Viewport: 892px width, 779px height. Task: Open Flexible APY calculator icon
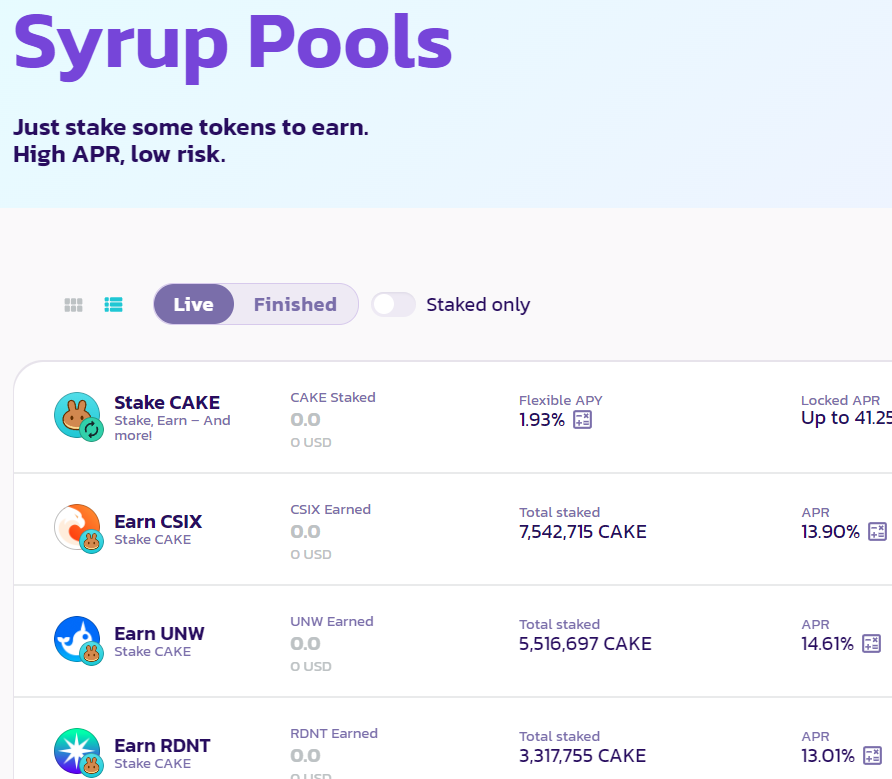coord(582,420)
